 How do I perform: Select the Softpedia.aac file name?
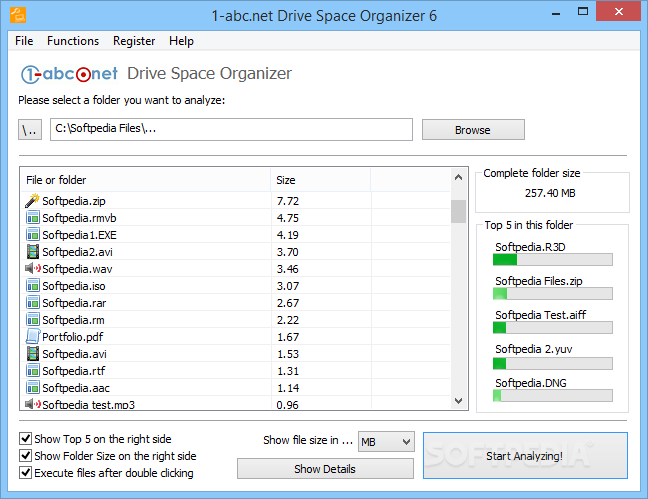pos(76,388)
